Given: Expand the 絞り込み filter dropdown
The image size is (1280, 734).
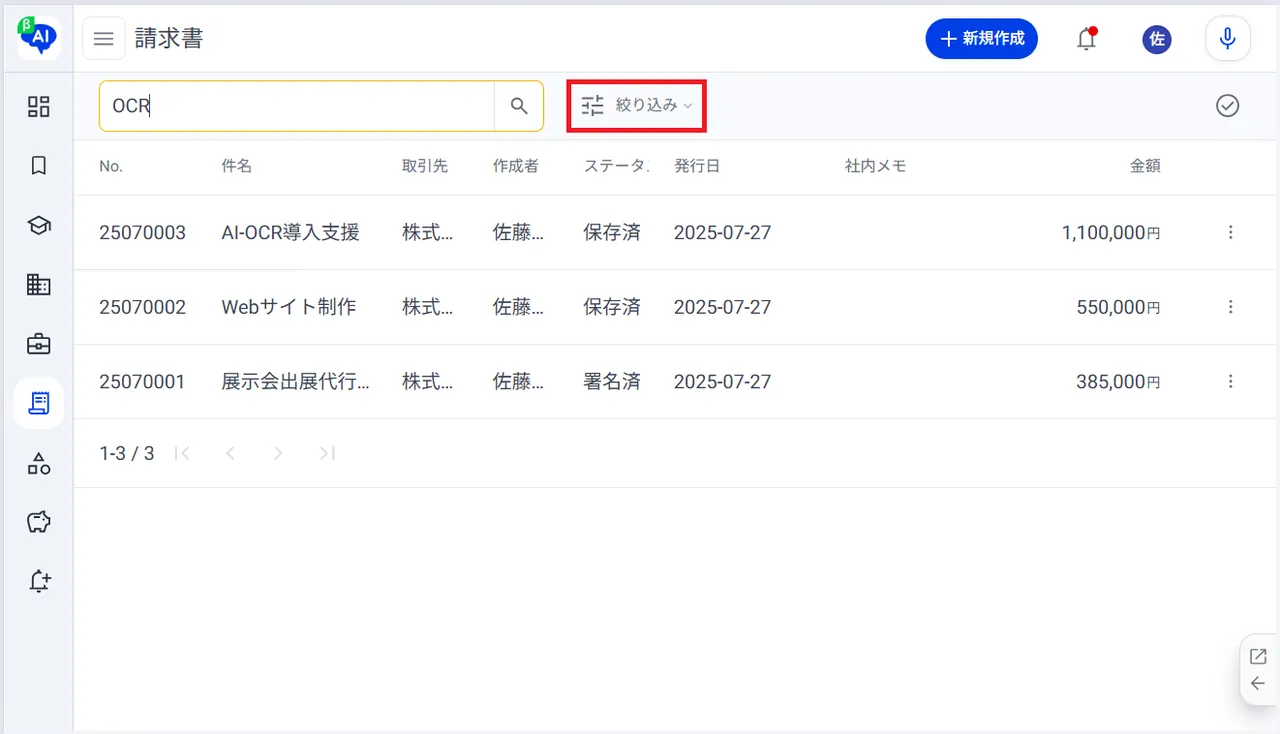Looking at the screenshot, I should coord(638,105).
